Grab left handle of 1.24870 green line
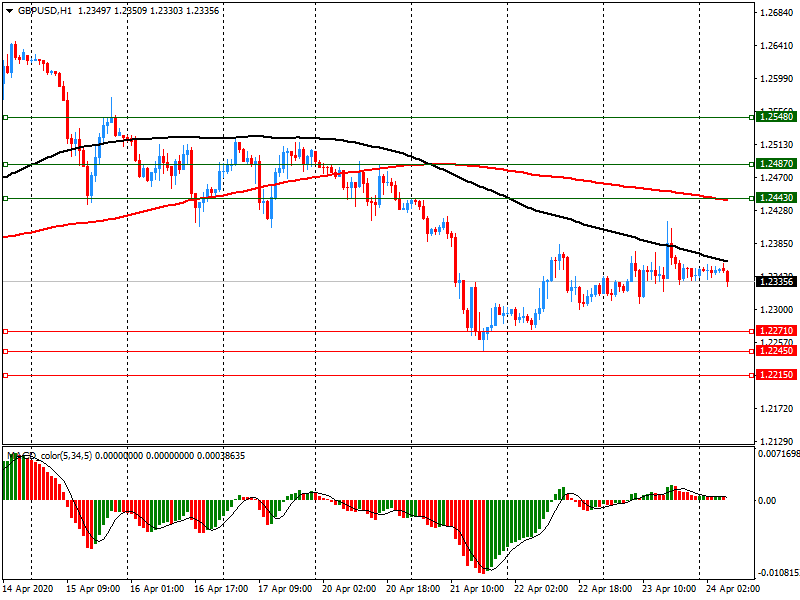This screenshot has width=800, height=600. (x=6, y=164)
